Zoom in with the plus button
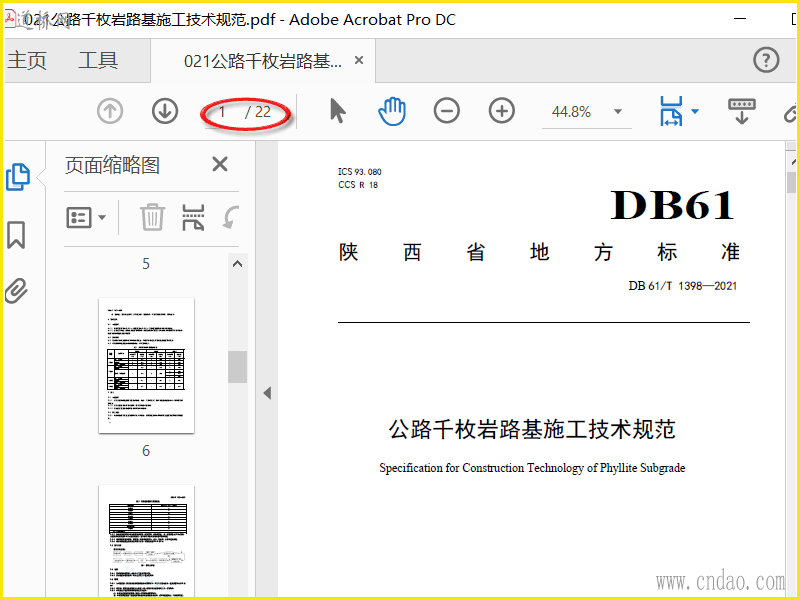Image resolution: width=800 pixels, height=600 pixels. [x=502, y=111]
